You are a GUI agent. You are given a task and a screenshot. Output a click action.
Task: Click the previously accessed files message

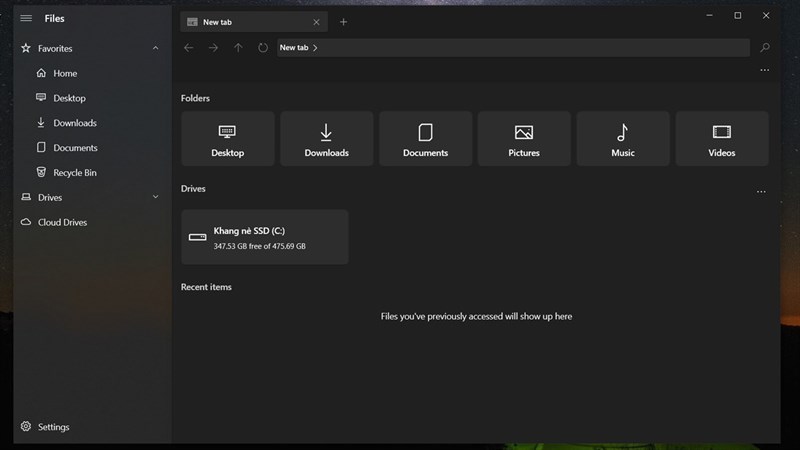[476, 316]
